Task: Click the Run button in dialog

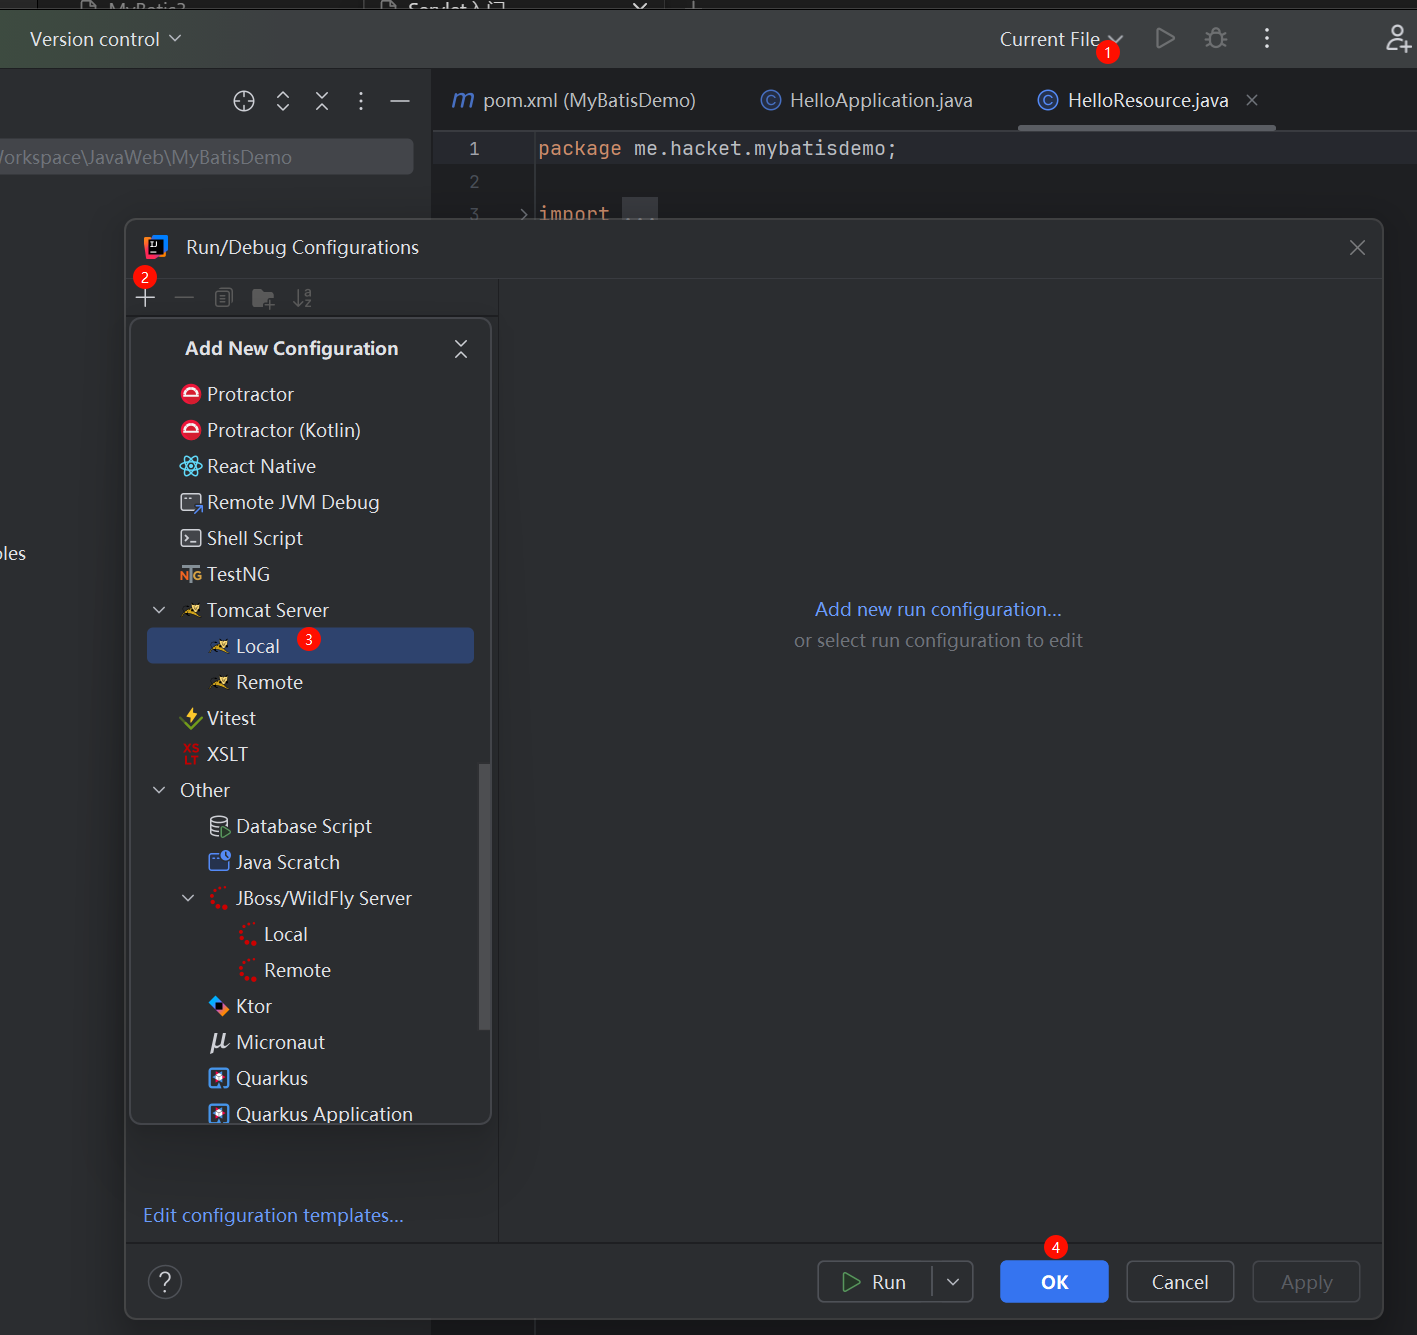Action: tap(875, 1282)
